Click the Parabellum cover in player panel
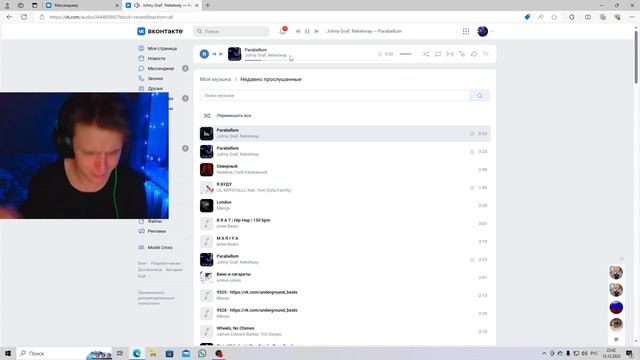Screen dimensions: 640x360 (x=234, y=54)
